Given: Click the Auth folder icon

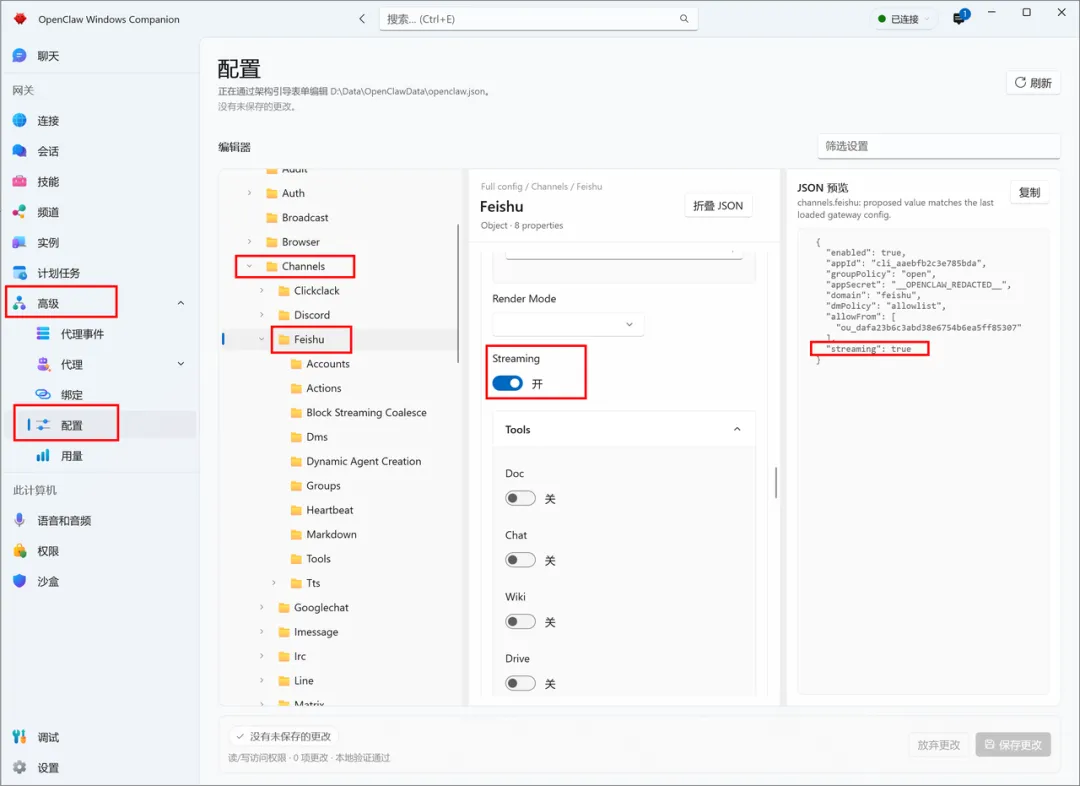Looking at the screenshot, I should tap(271, 194).
